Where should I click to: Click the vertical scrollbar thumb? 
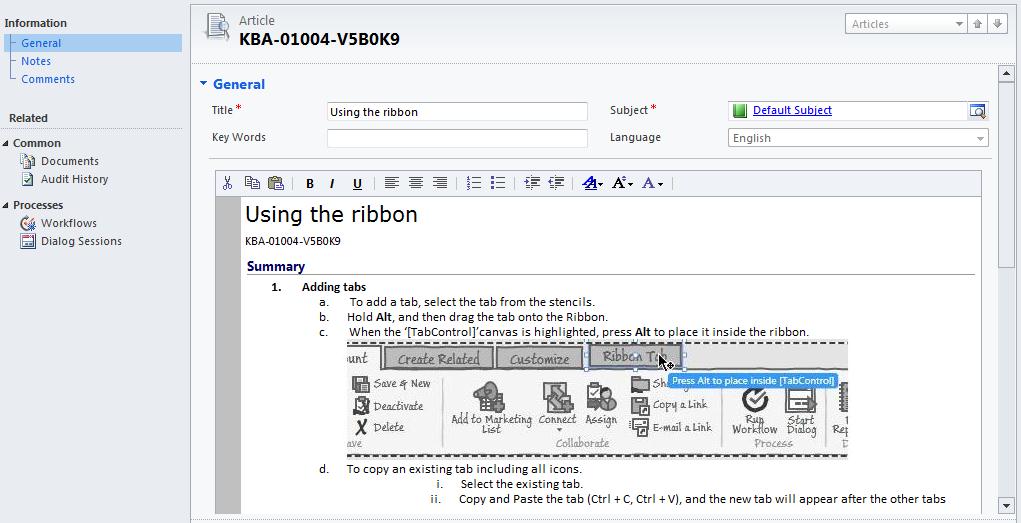(1006, 175)
